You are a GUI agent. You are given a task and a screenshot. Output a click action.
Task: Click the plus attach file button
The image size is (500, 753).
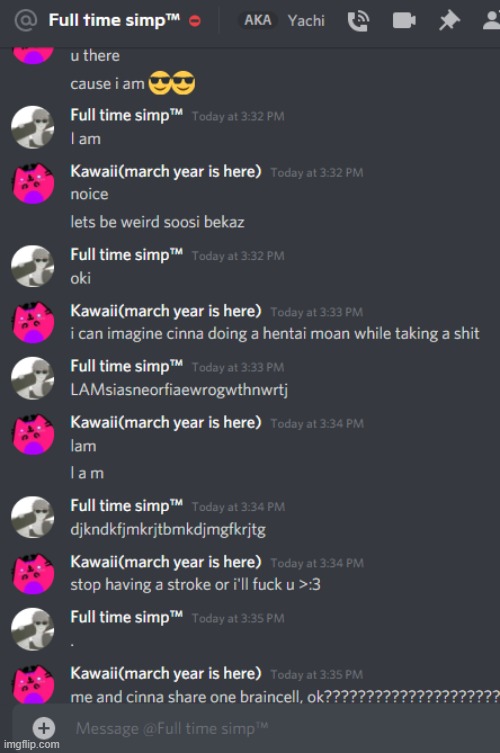[x=44, y=728]
